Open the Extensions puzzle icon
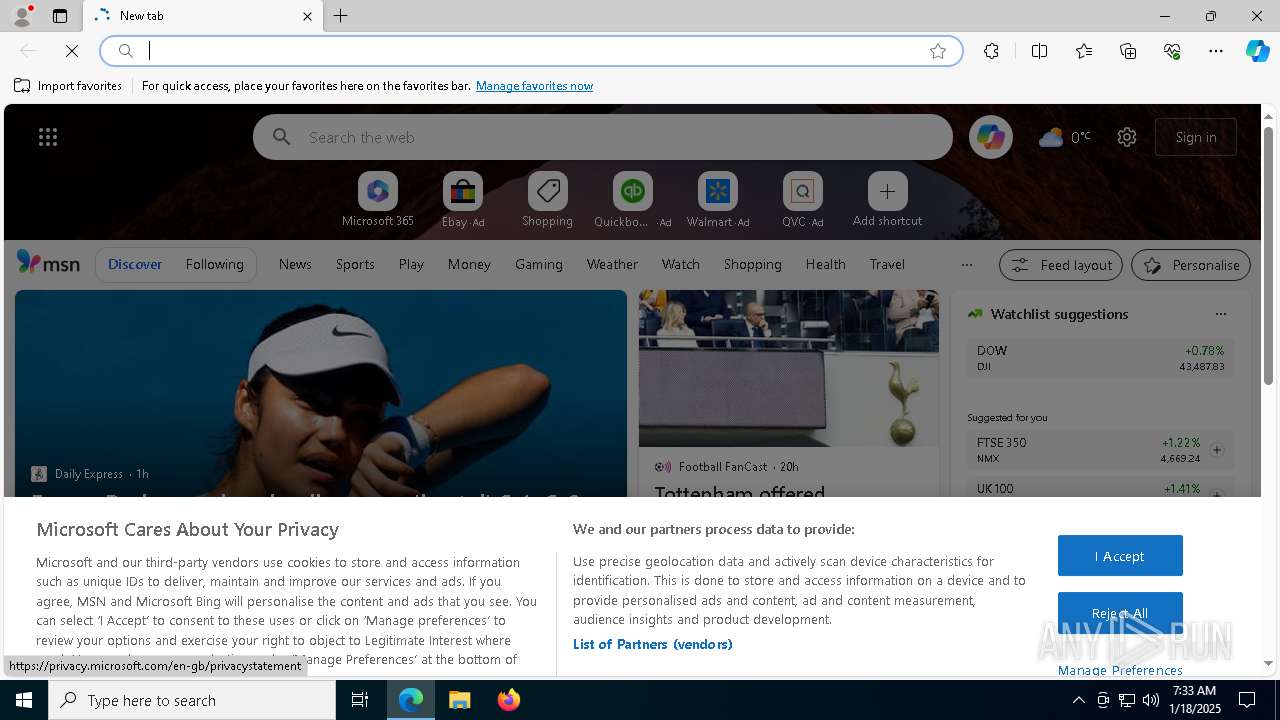 991,51
